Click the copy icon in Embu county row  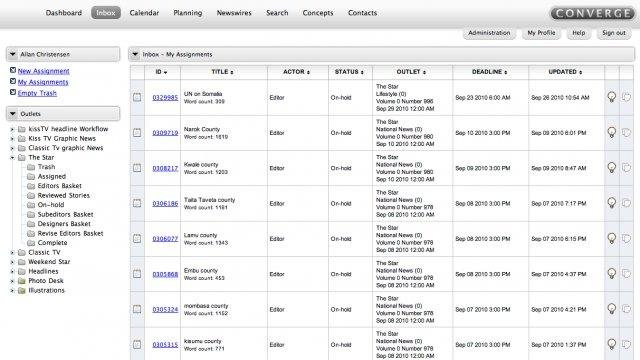626,273
